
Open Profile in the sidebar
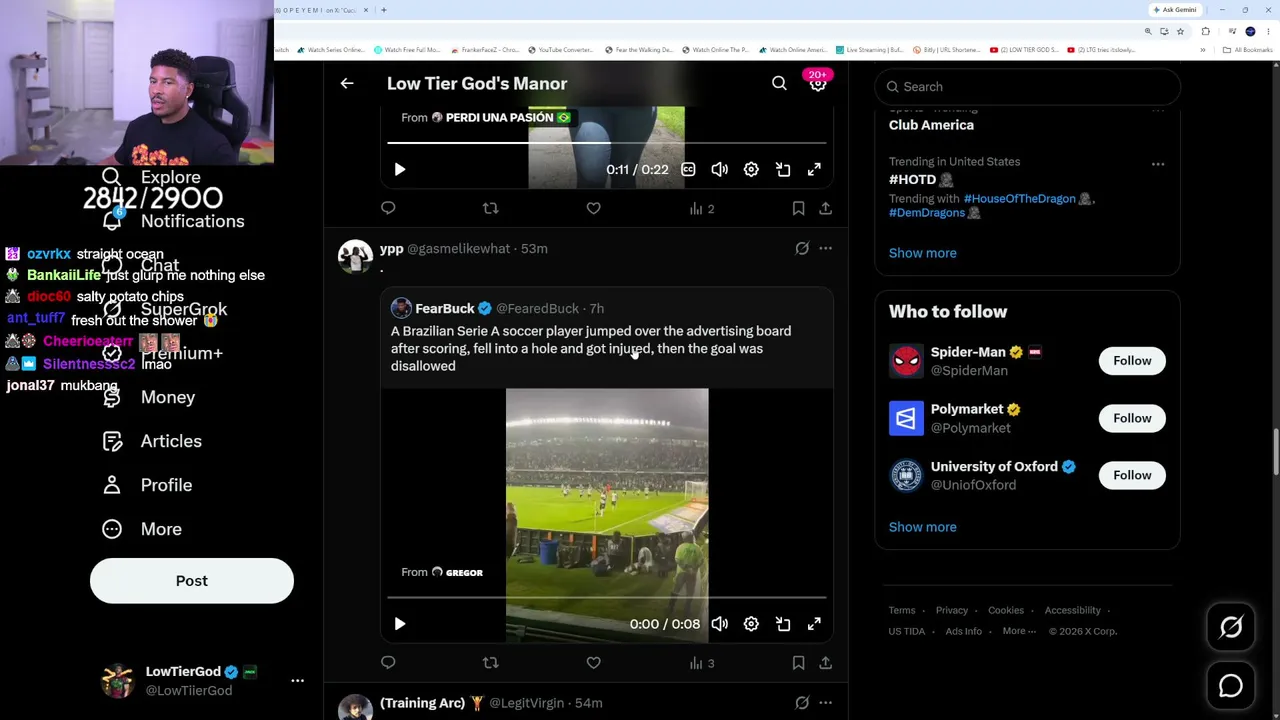146,485
